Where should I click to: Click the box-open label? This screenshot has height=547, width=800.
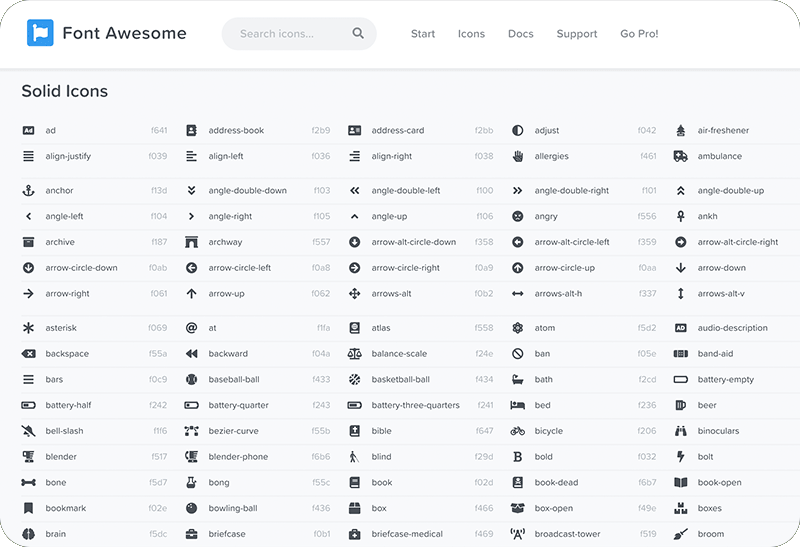click(x=554, y=508)
